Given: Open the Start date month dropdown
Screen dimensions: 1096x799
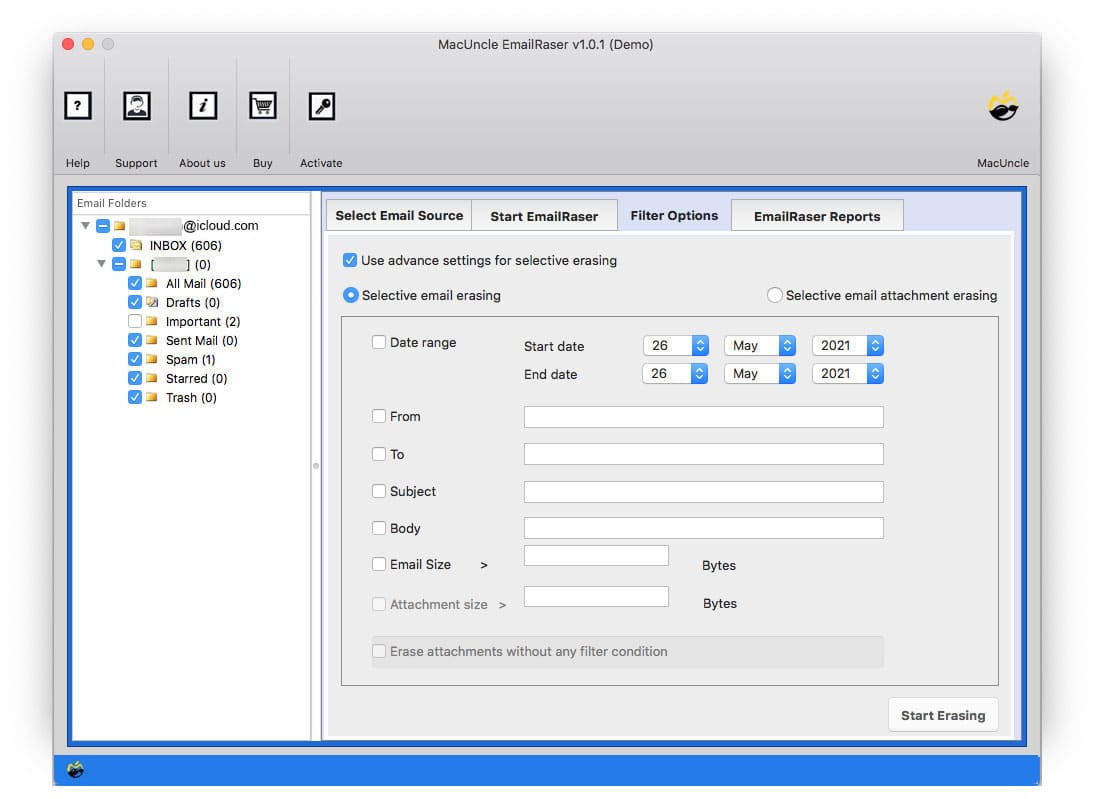Looking at the screenshot, I should (759, 345).
